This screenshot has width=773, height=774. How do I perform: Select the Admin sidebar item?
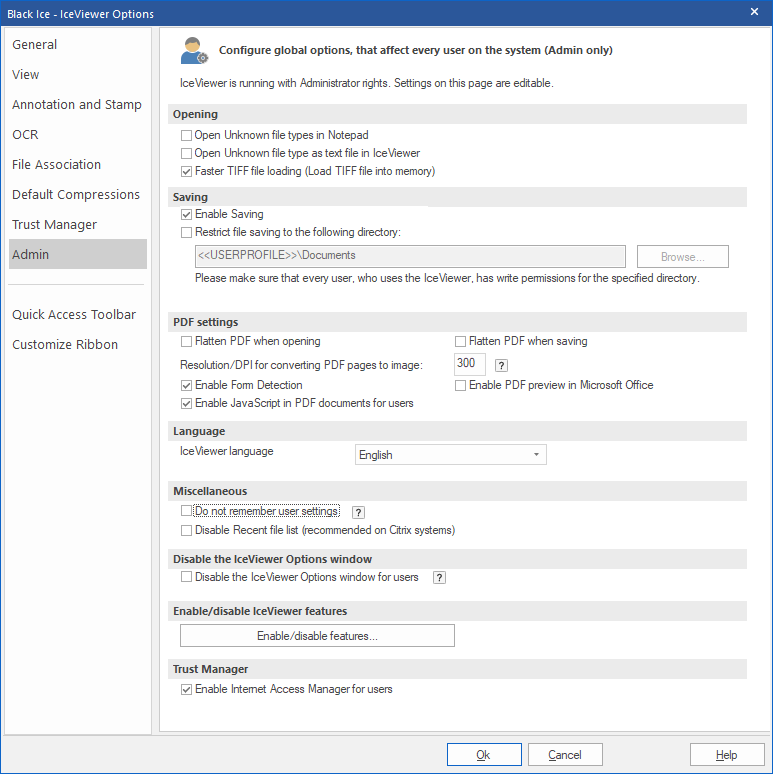pyautogui.click(x=78, y=254)
